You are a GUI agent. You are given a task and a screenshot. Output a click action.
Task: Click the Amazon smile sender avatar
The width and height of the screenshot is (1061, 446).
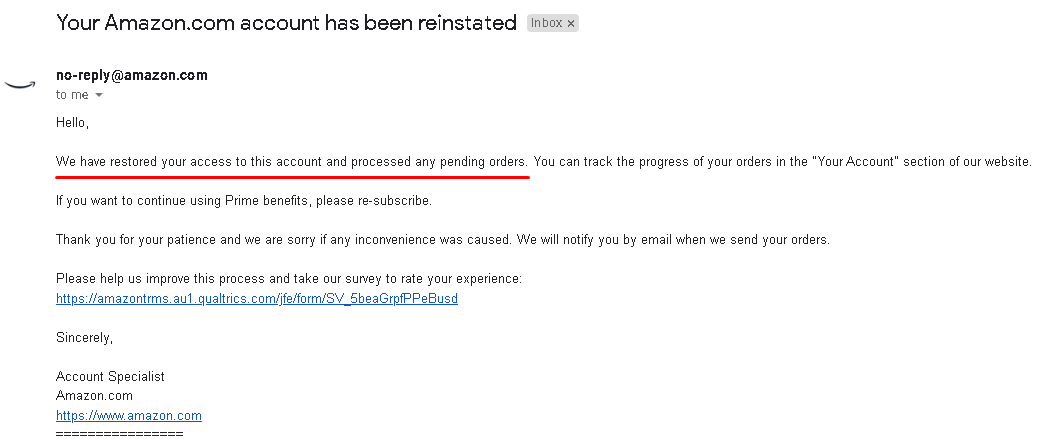[19, 85]
